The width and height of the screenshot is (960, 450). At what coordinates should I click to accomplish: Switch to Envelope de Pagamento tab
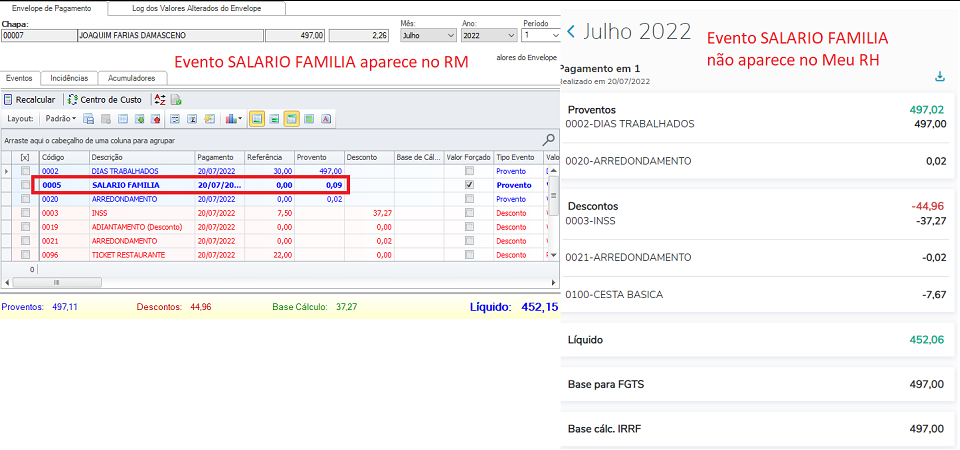52,9
